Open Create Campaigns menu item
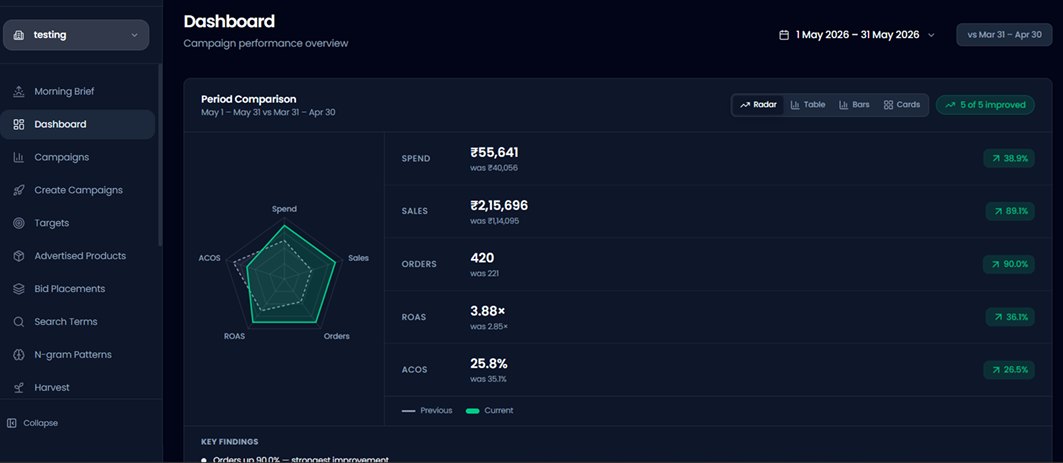 (x=78, y=190)
